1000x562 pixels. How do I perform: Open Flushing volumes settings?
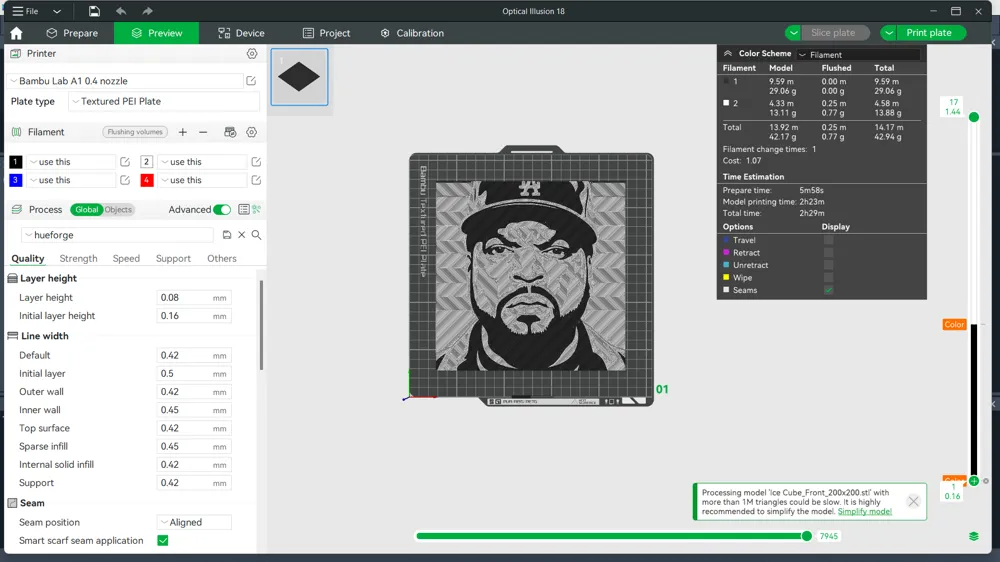[x=135, y=132]
